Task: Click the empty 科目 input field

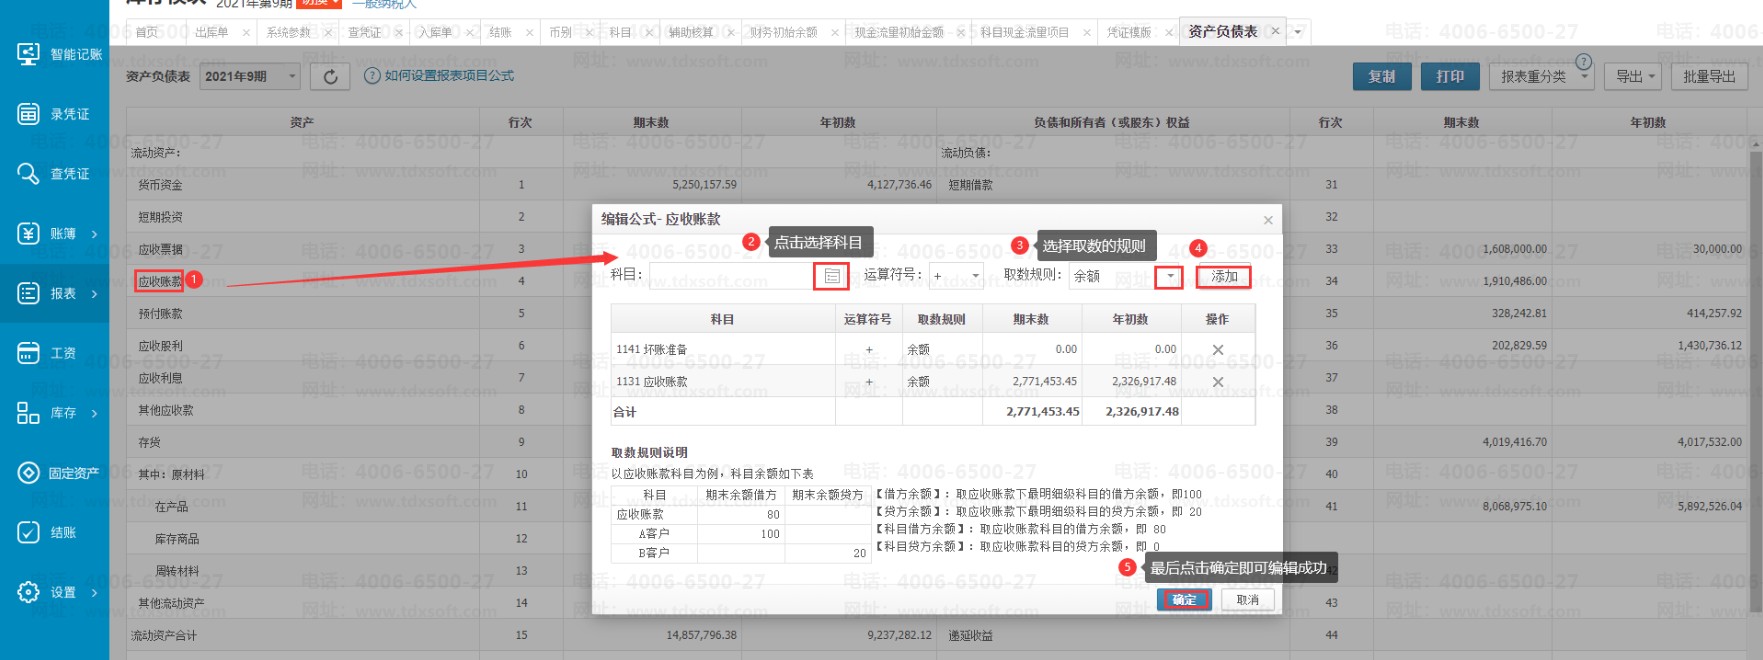Action: coord(730,276)
